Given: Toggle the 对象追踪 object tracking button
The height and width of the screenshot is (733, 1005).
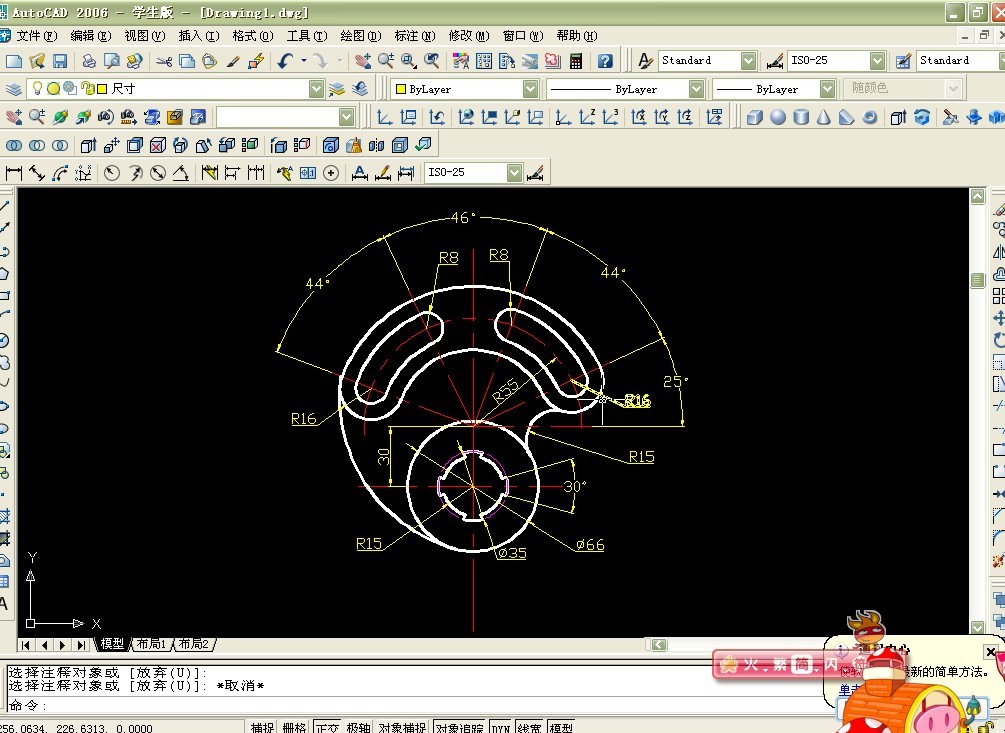Looking at the screenshot, I should (459, 727).
